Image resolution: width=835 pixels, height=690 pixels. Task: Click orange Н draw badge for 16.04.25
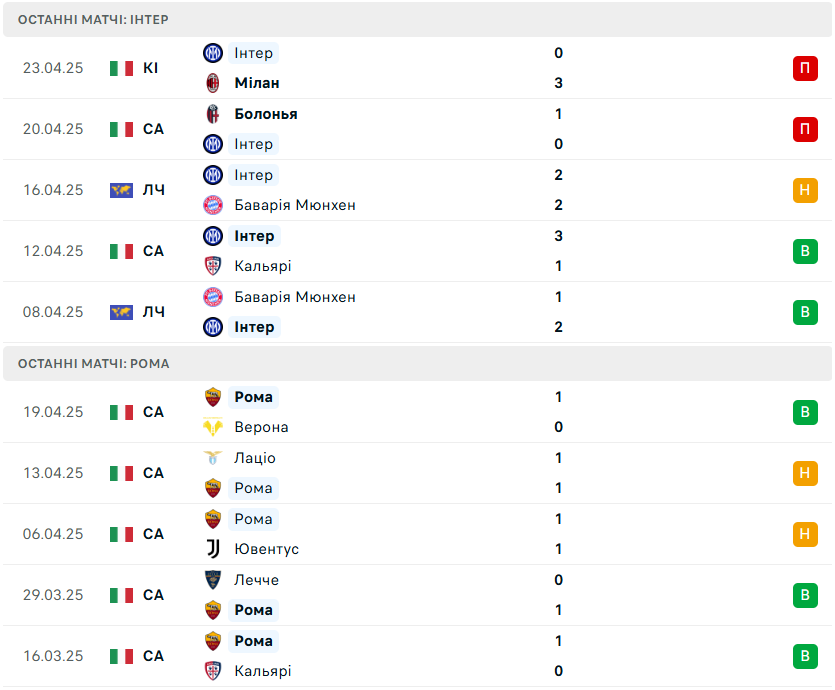805,190
